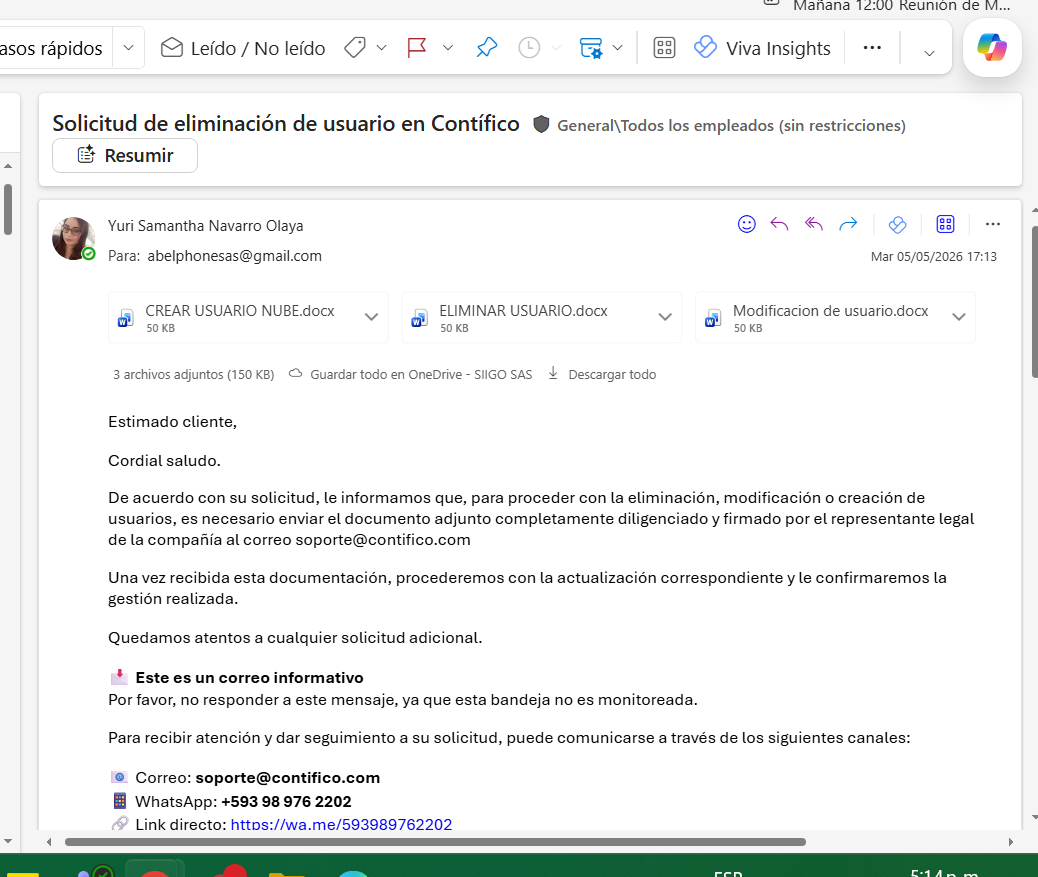Click the Viva Insights icon in message header
Screen dimensions: 1038x877
pos(897,224)
